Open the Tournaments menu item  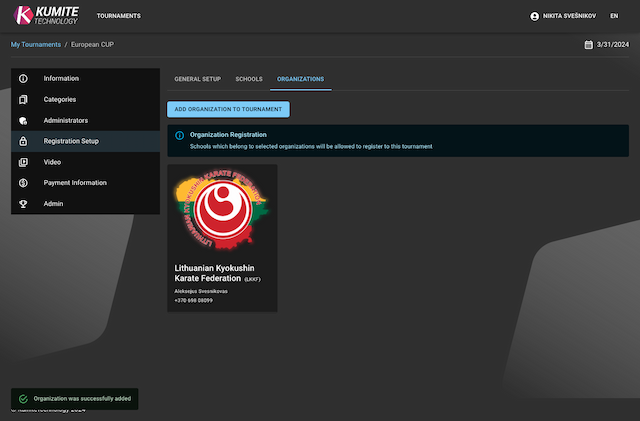click(118, 16)
